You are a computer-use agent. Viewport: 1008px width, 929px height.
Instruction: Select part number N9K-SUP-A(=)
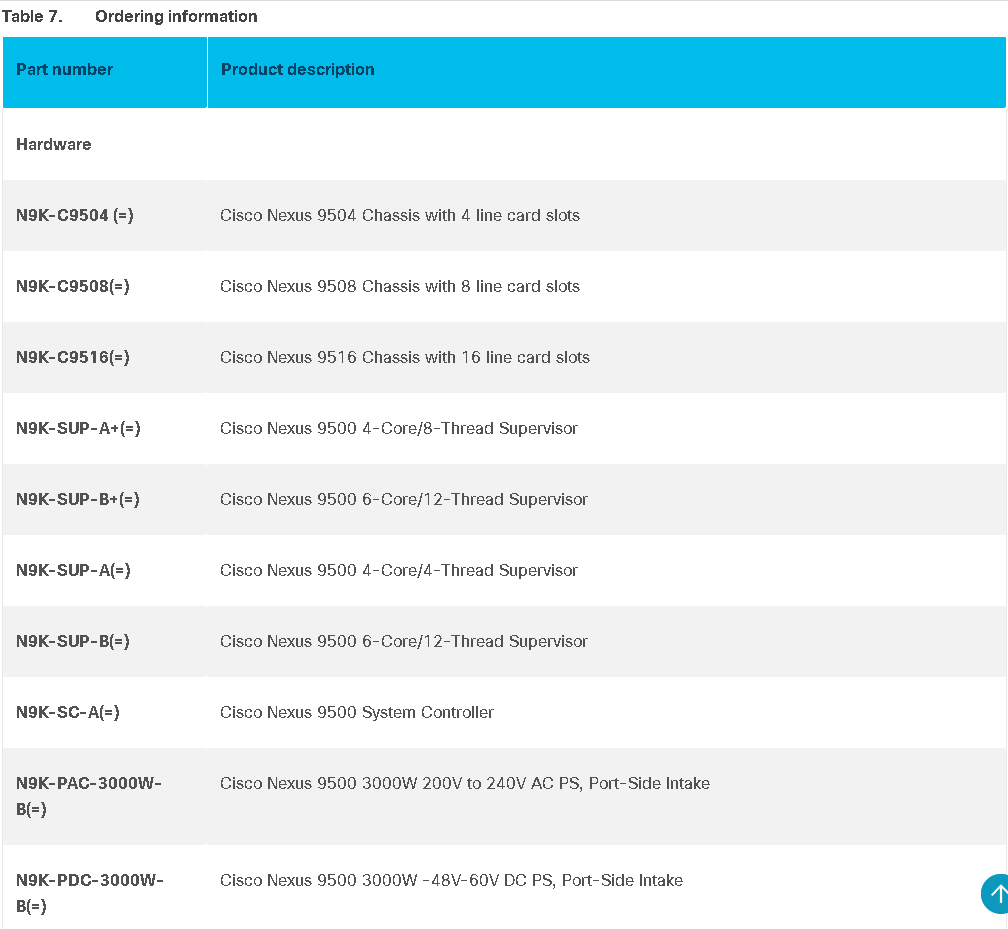(x=73, y=570)
